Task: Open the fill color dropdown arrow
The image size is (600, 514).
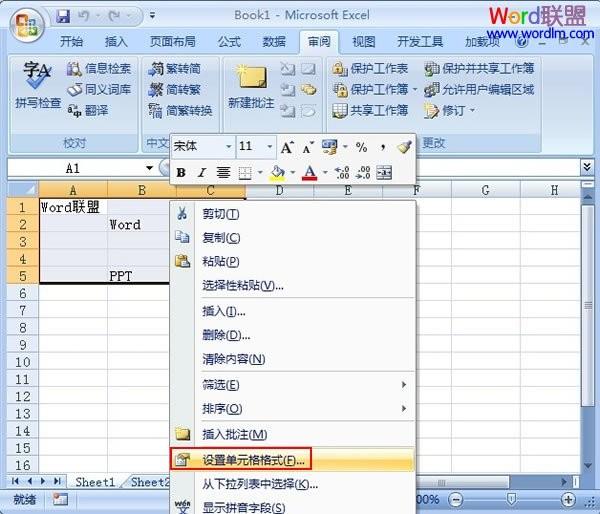Action: [x=292, y=173]
